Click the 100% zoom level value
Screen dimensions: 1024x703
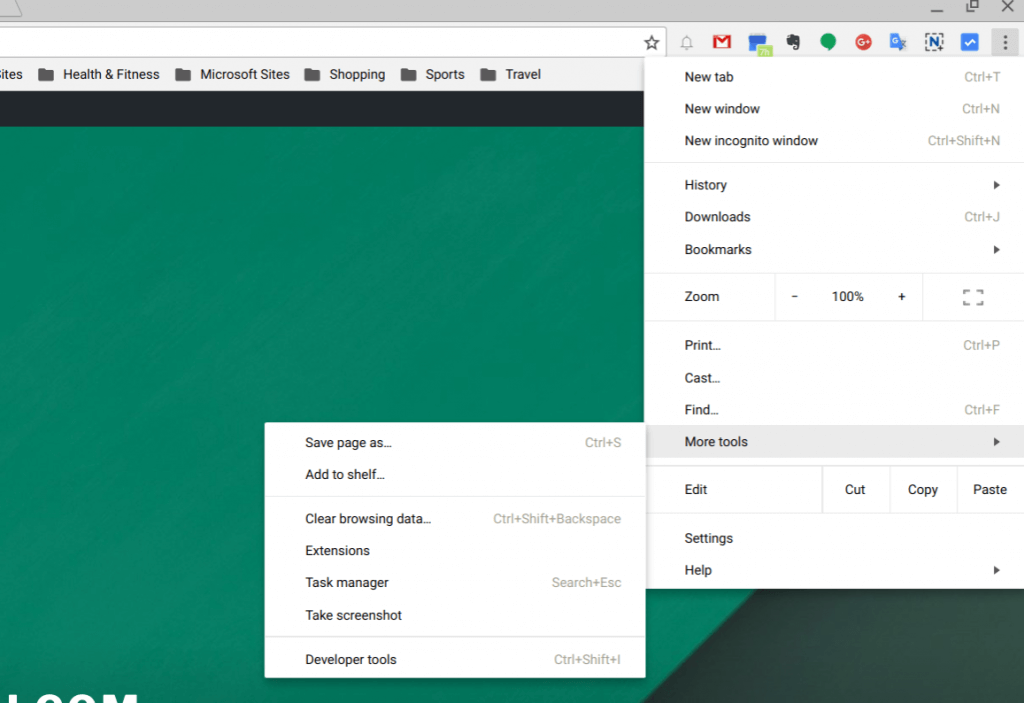coord(848,297)
